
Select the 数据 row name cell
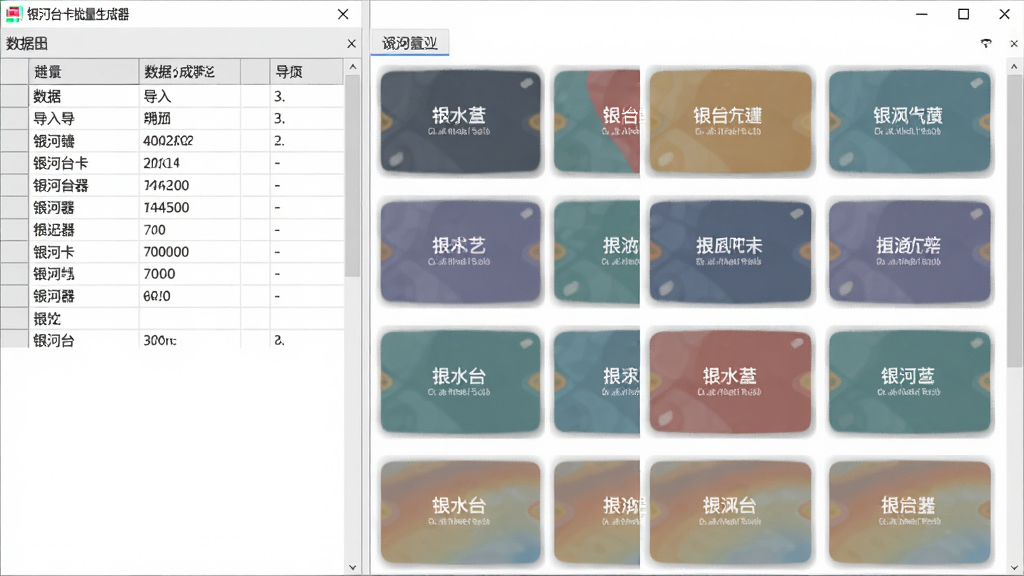84,97
